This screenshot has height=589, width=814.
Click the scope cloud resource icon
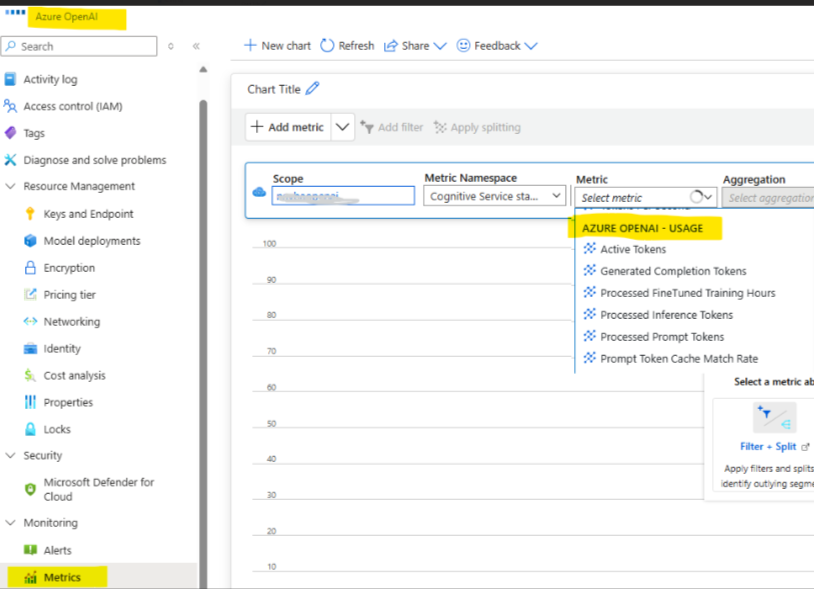click(259, 192)
